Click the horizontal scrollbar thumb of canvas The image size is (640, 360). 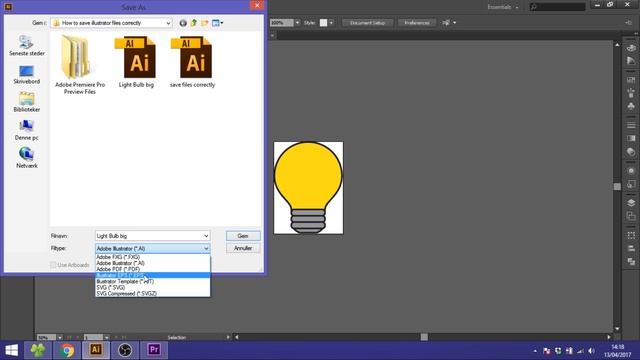424,337
